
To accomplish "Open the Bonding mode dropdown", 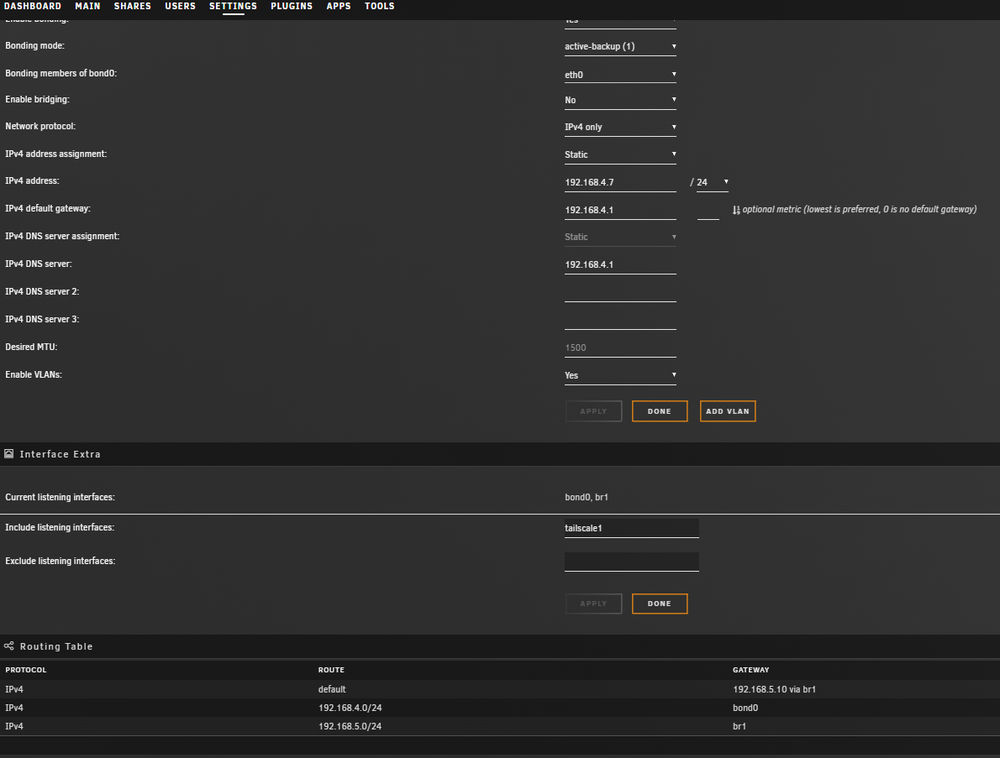I will click(620, 47).
